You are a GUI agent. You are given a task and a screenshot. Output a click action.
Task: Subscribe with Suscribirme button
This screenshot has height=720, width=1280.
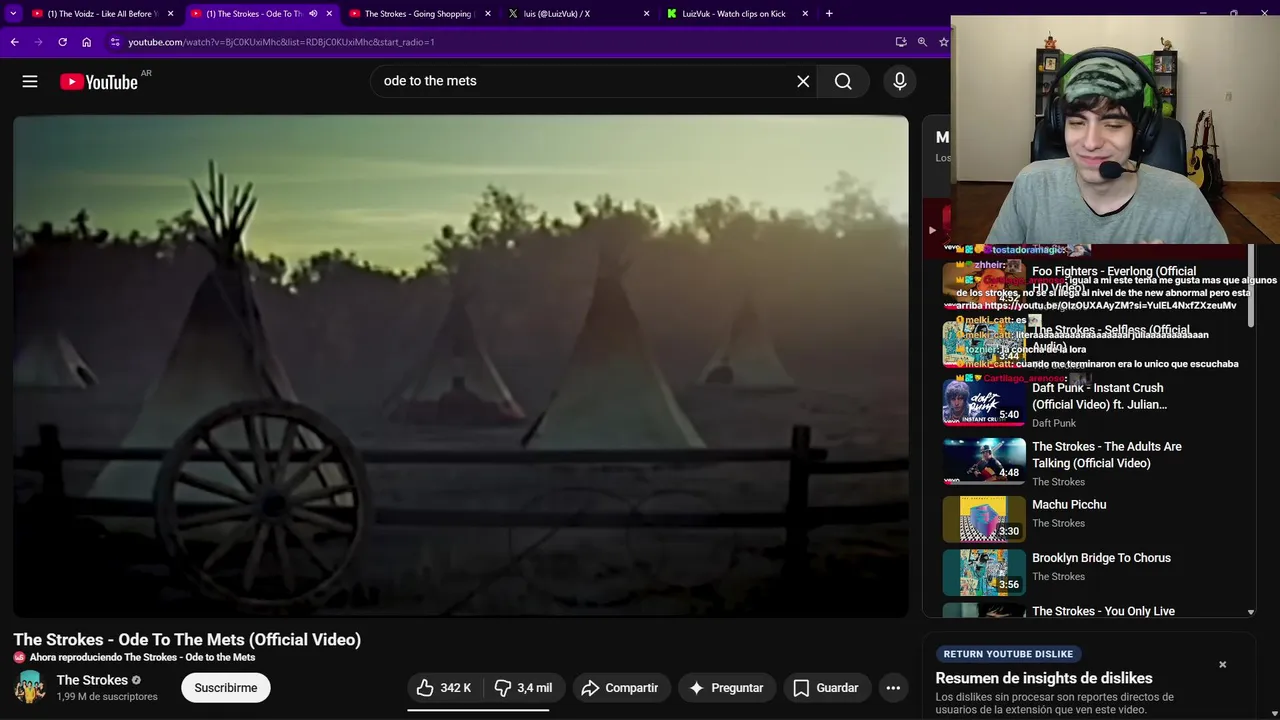pos(226,688)
